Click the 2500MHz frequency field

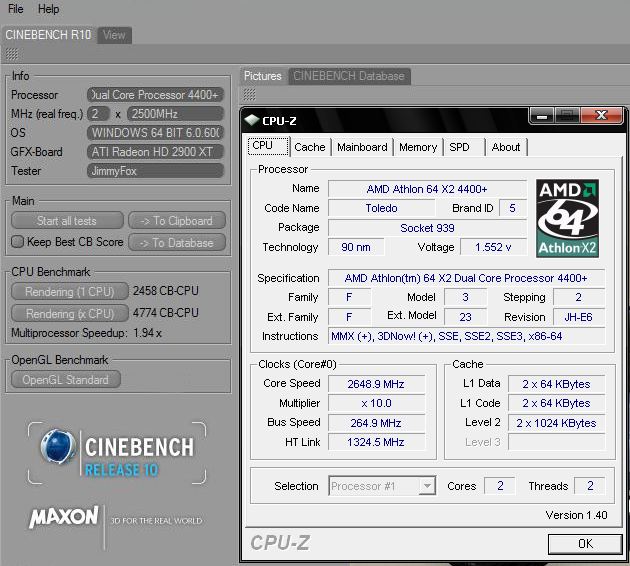pyautogui.click(x=175, y=114)
